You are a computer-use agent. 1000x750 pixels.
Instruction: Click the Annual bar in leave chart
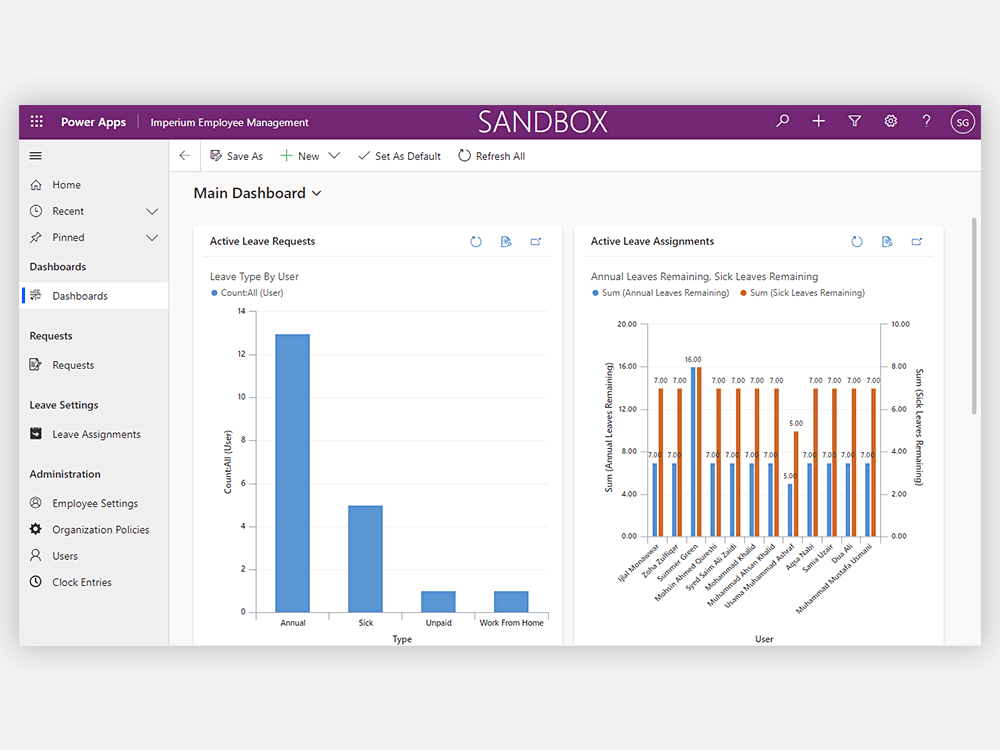293,473
